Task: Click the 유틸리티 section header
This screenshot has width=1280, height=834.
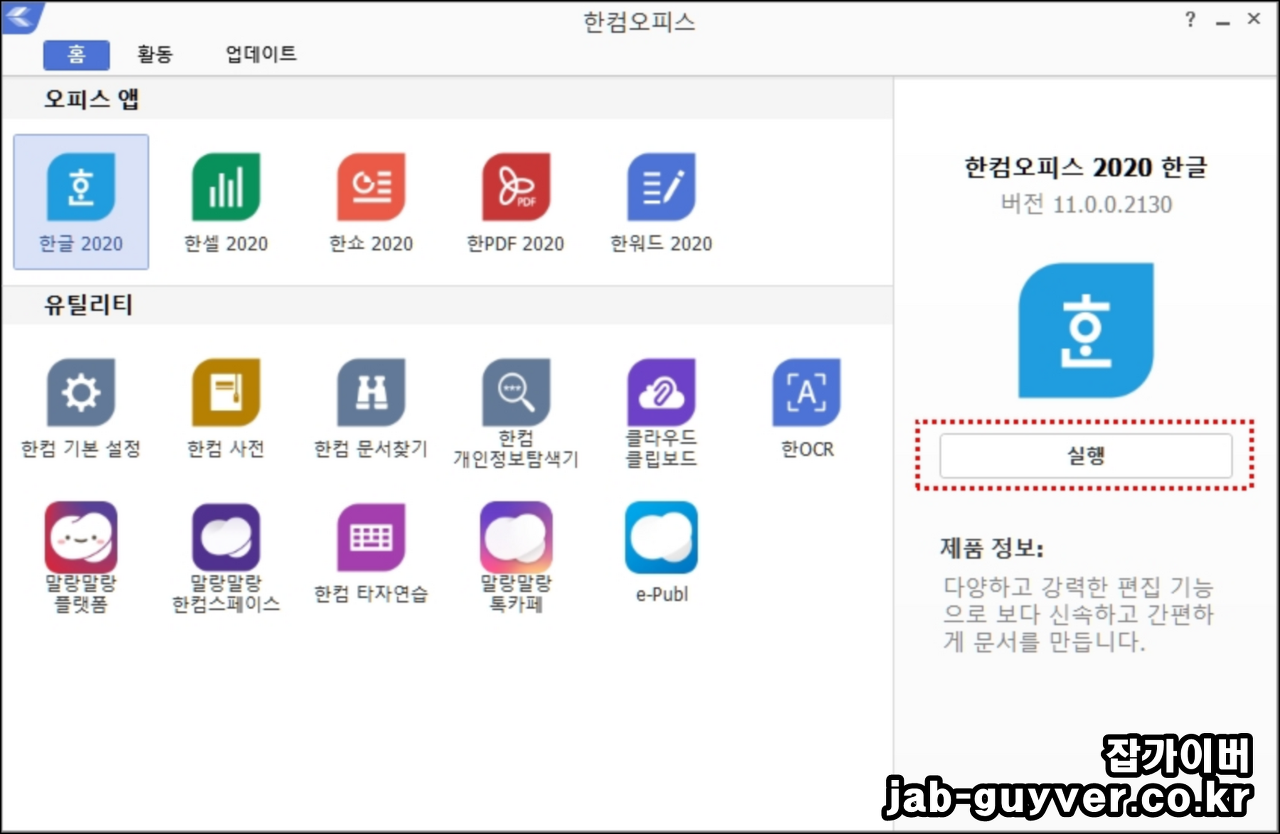Action: click(x=88, y=305)
